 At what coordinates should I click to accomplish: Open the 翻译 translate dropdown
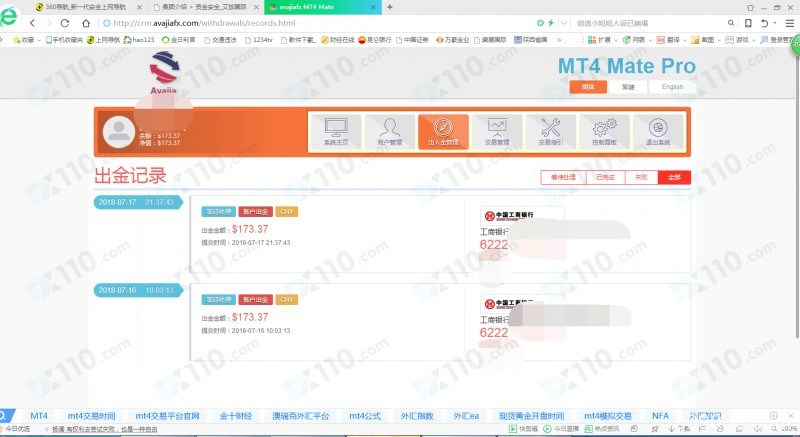click(x=670, y=40)
